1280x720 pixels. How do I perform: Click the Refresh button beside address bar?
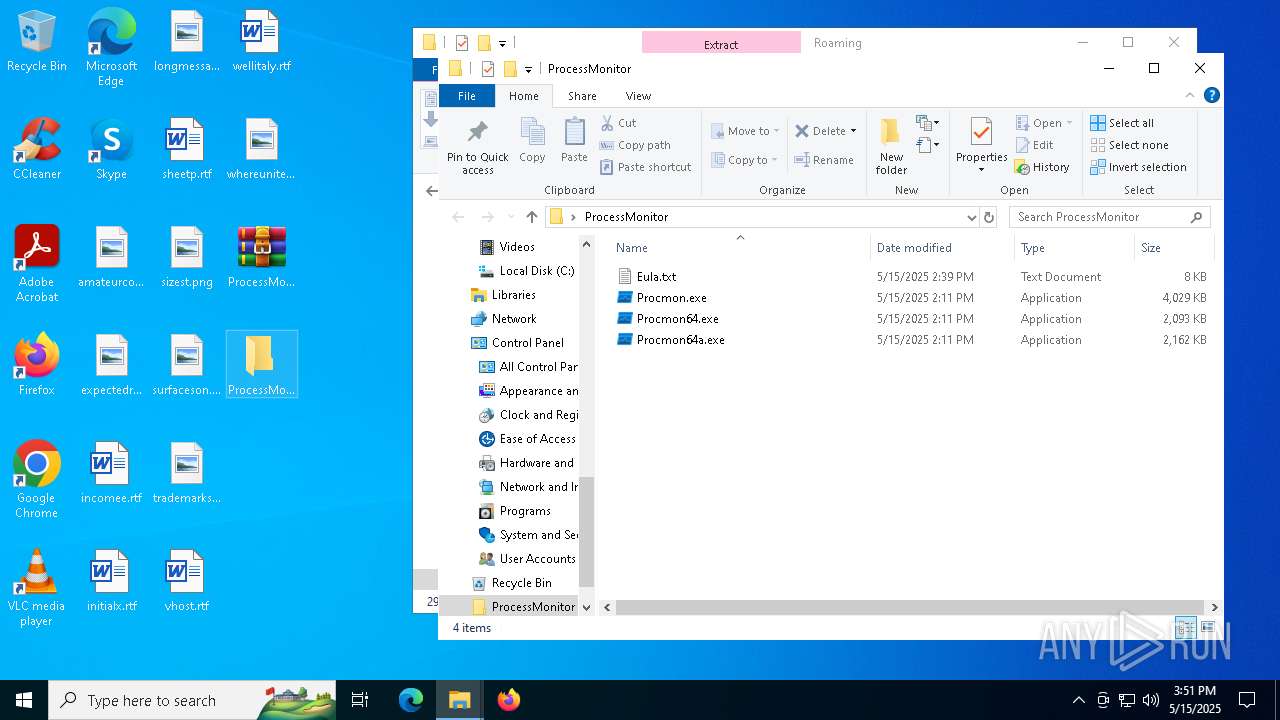click(x=989, y=217)
